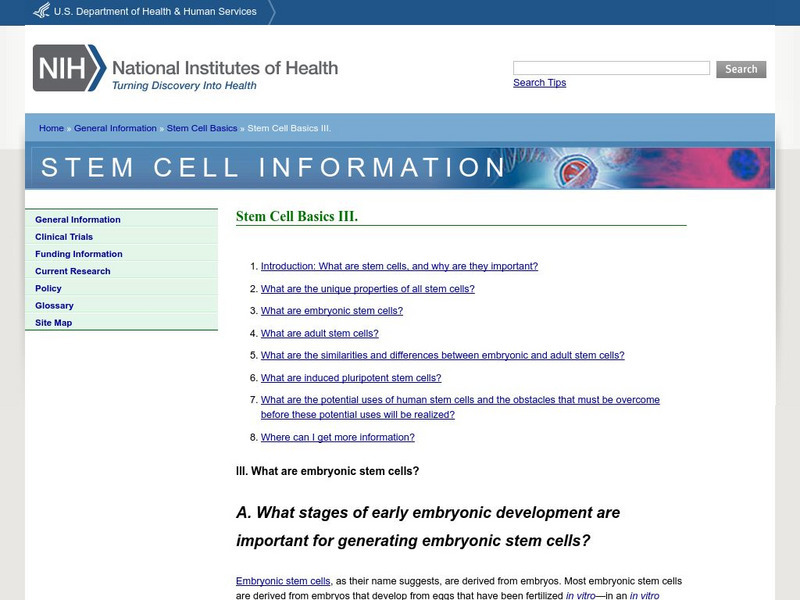
Task: Open the Search Tips link
Action: tap(539, 83)
